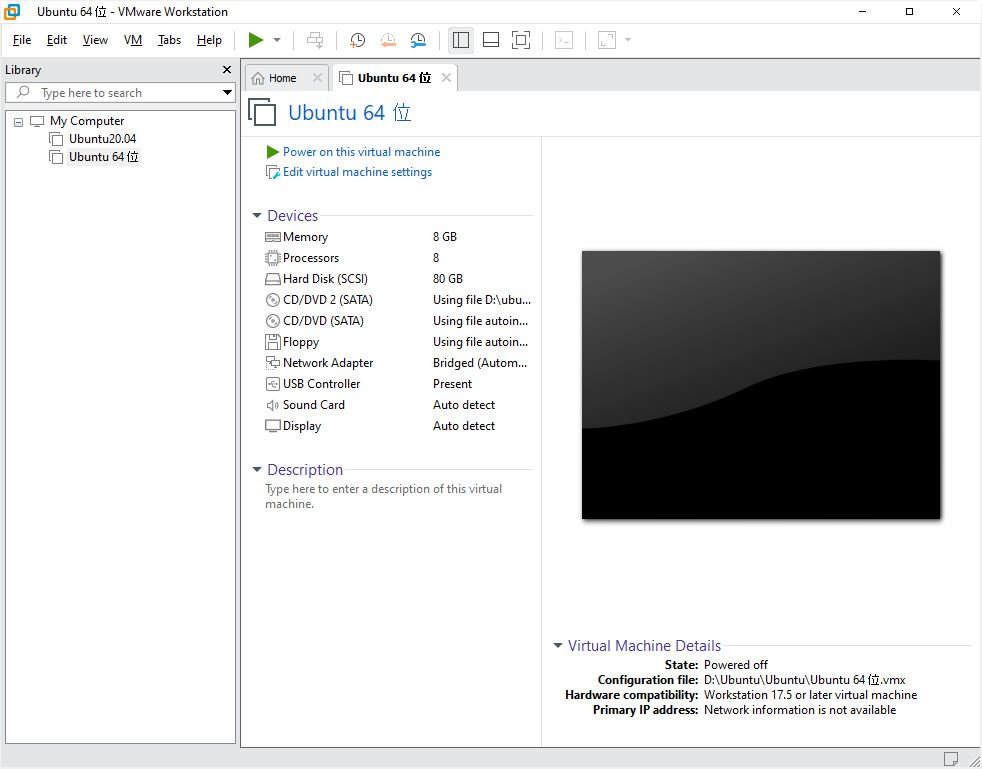Open the VM menu
Image resolution: width=982 pixels, height=769 pixels.
(x=133, y=40)
